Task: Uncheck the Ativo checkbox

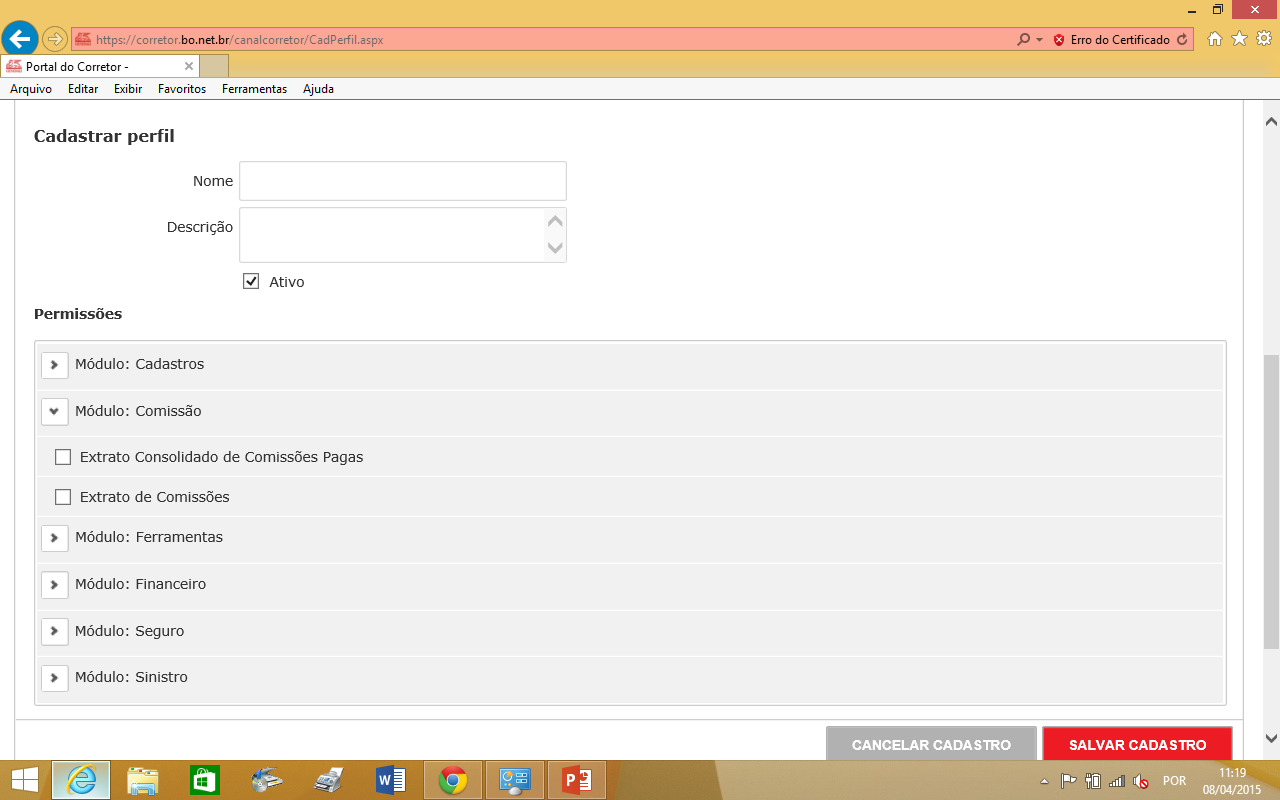Action: point(252,282)
